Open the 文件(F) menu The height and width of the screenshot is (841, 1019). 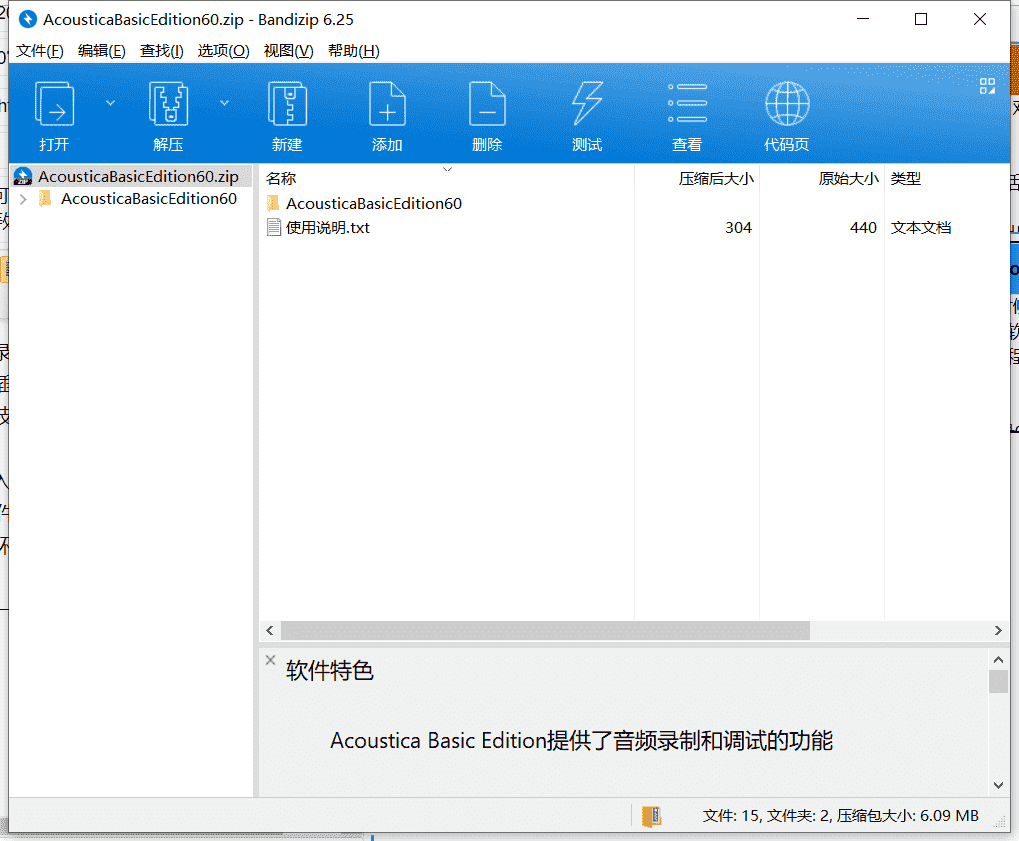[x=40, y=51]
